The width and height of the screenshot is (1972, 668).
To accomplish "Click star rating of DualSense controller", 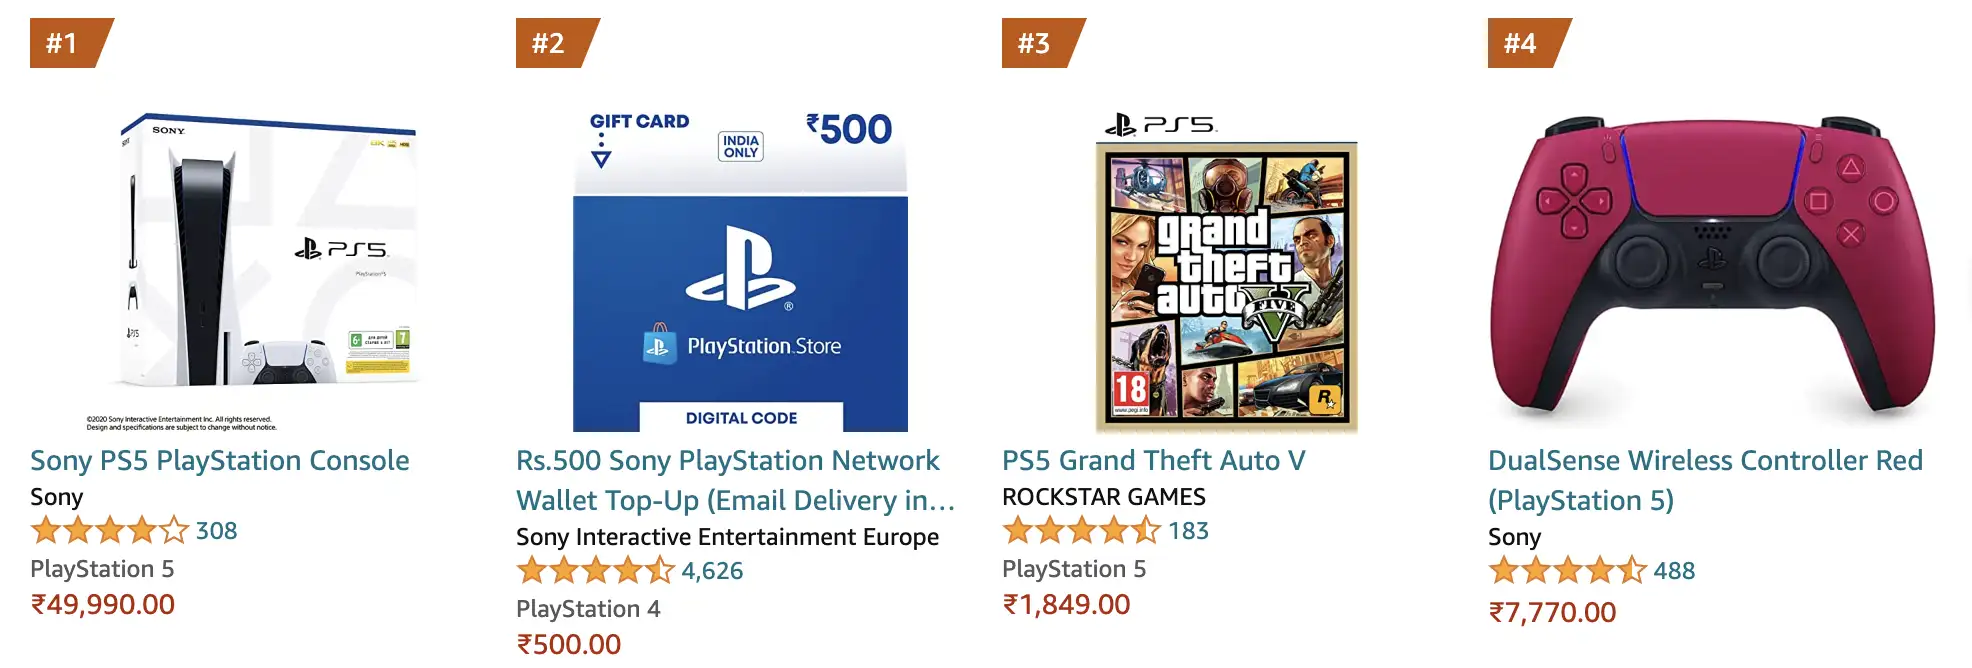I will pos(1568,570).
